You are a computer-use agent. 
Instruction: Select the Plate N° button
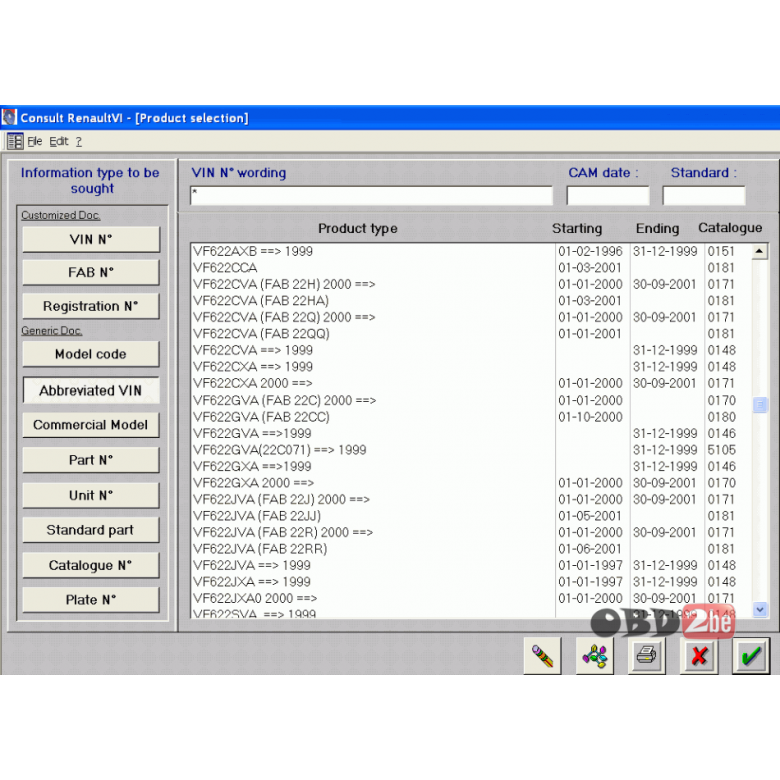pyautogui.click(x=91, y=600)
